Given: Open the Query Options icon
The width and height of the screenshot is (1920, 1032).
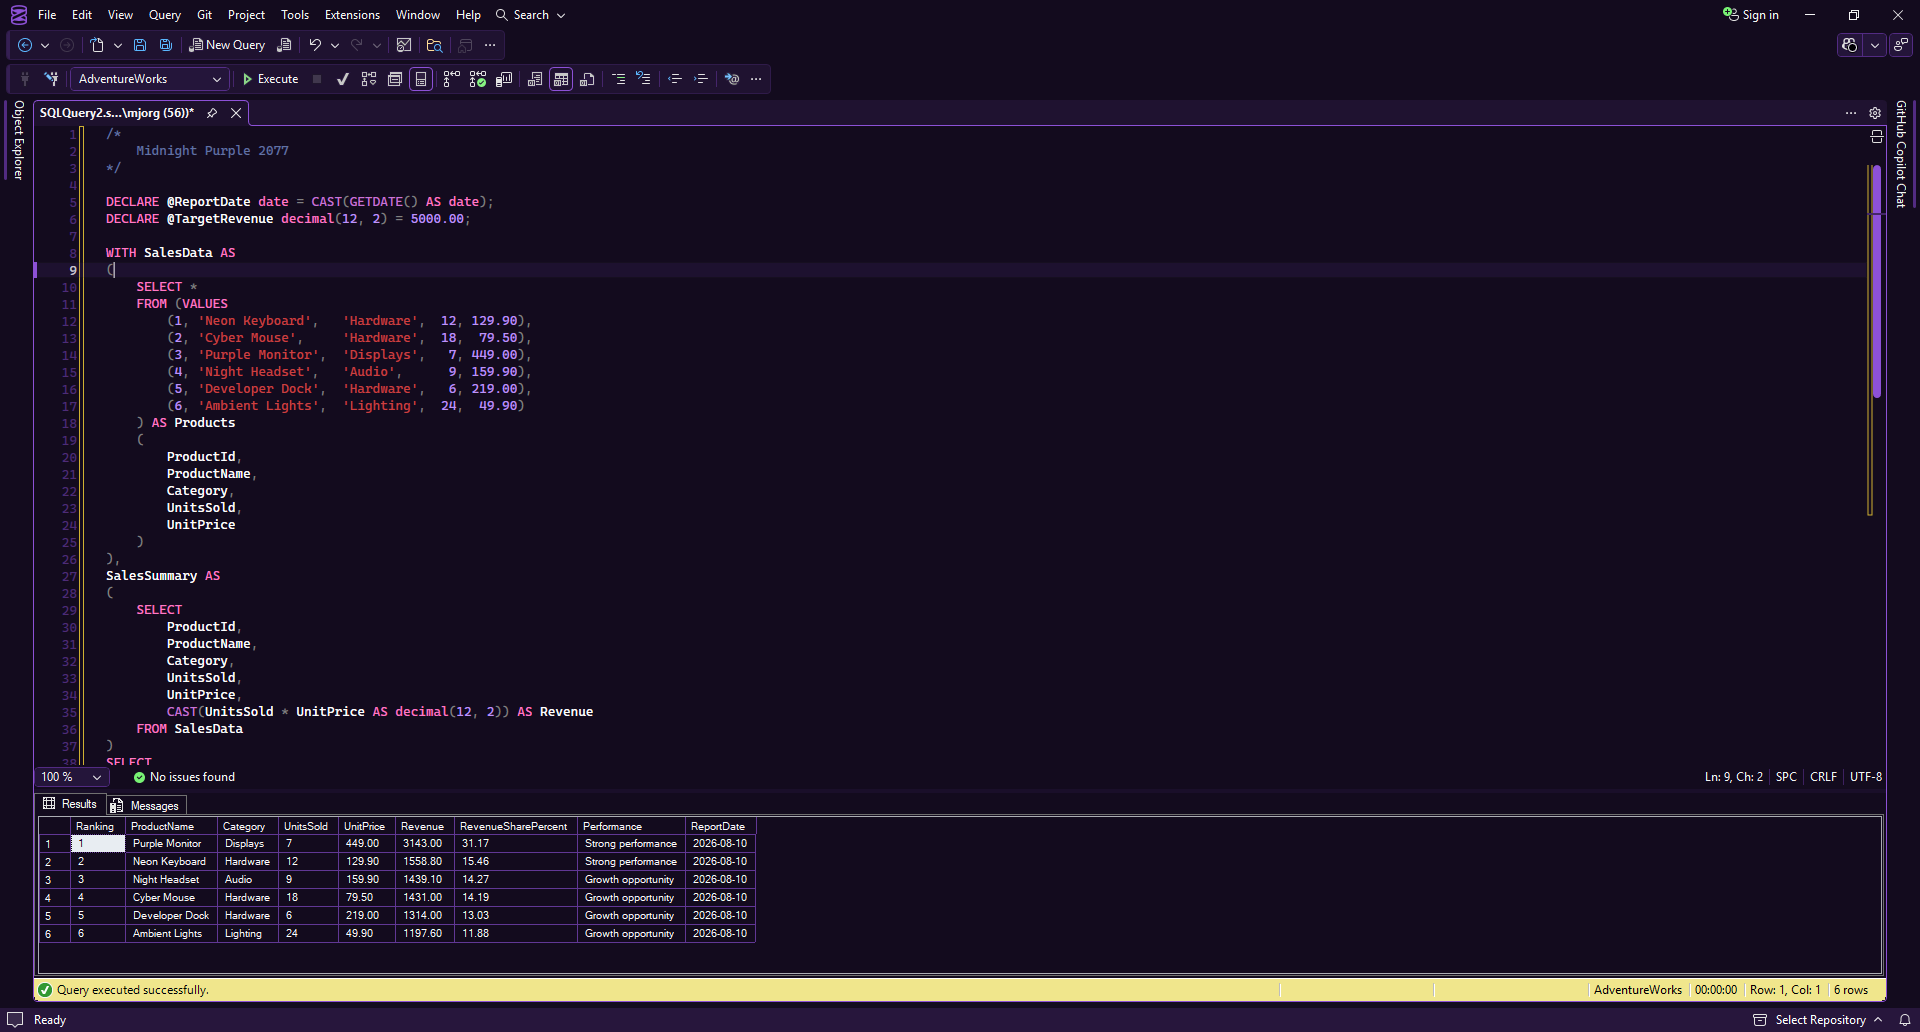Looking at the screenshot, I should (x=395, y=79).
